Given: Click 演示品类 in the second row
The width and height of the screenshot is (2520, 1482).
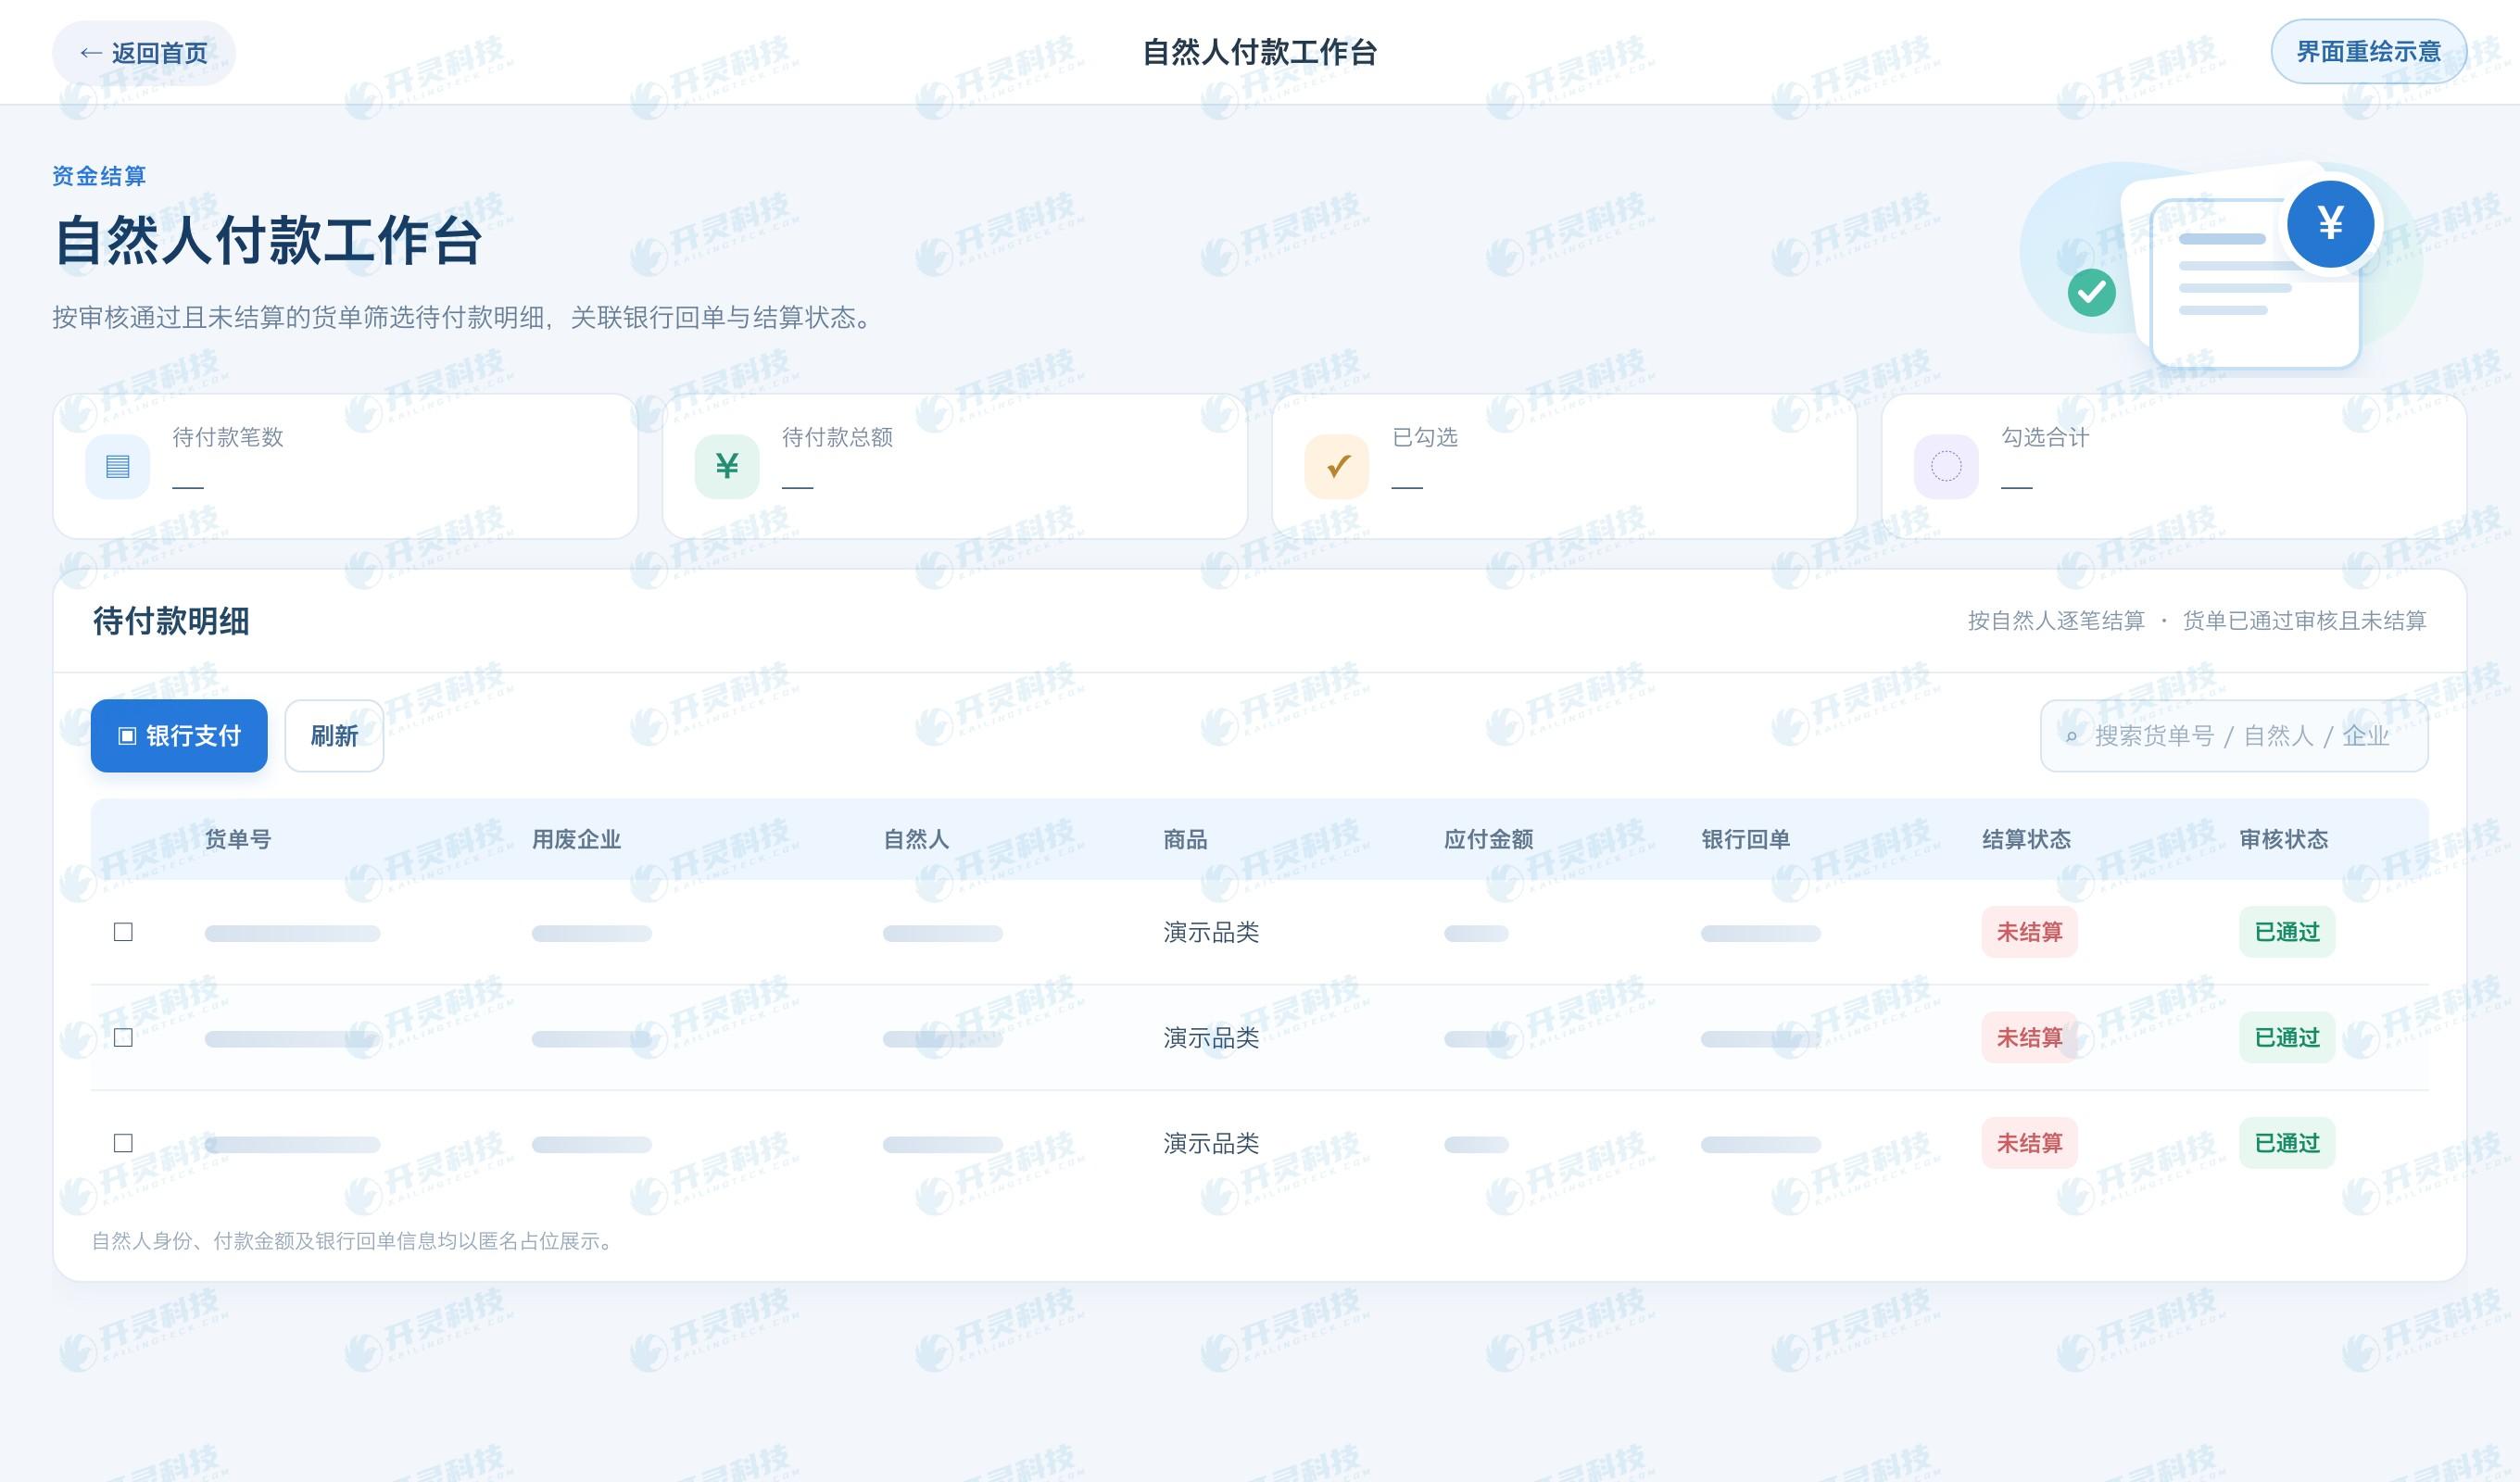Looking at the screenshot, I should coord(1211,1038).
